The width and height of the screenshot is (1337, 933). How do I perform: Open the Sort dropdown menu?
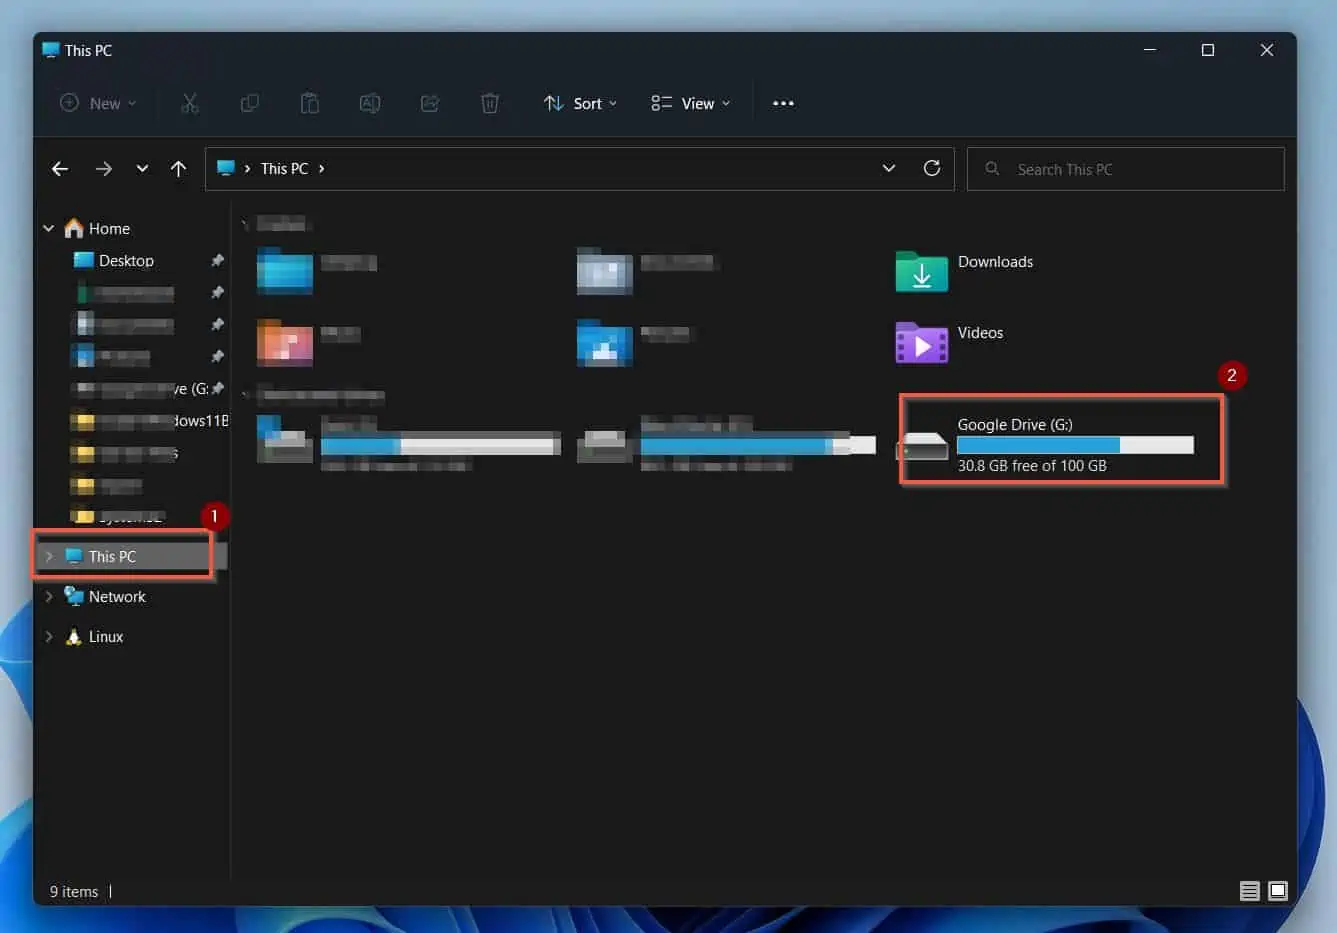580,103
